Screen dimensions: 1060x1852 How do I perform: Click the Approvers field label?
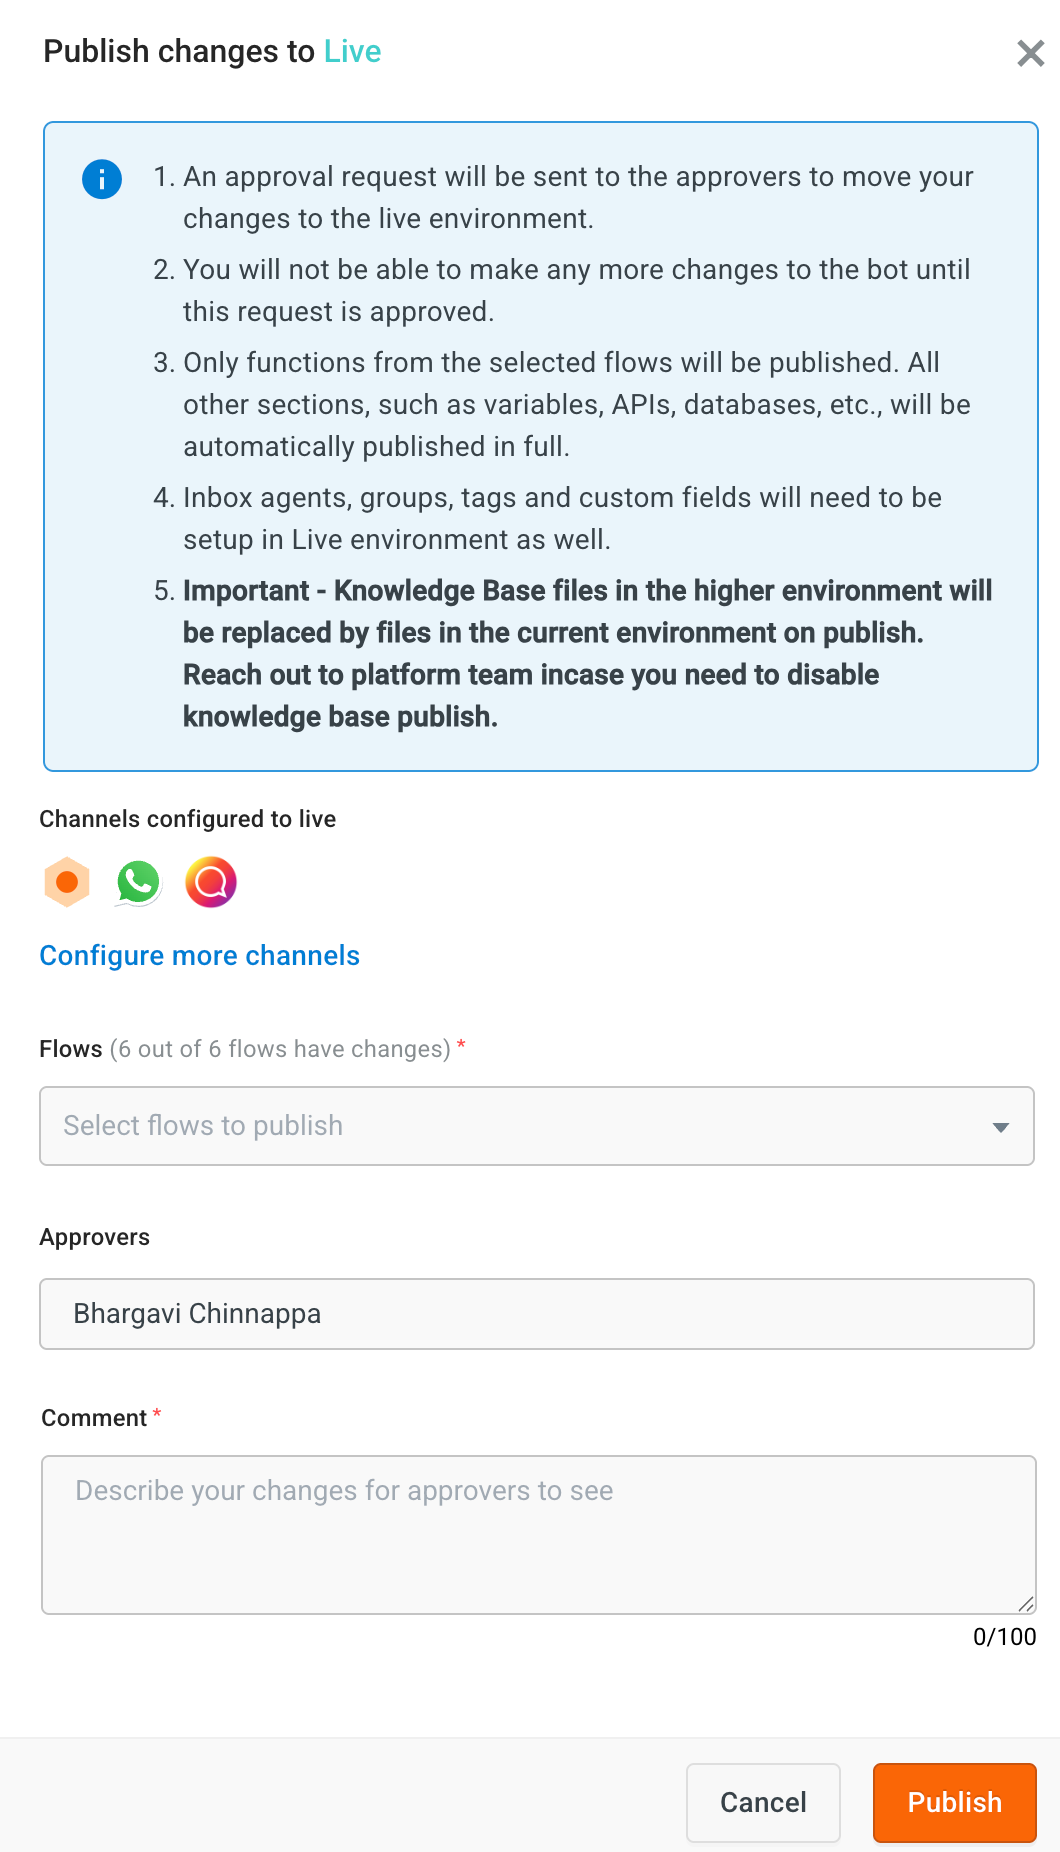pos(95,1237)
